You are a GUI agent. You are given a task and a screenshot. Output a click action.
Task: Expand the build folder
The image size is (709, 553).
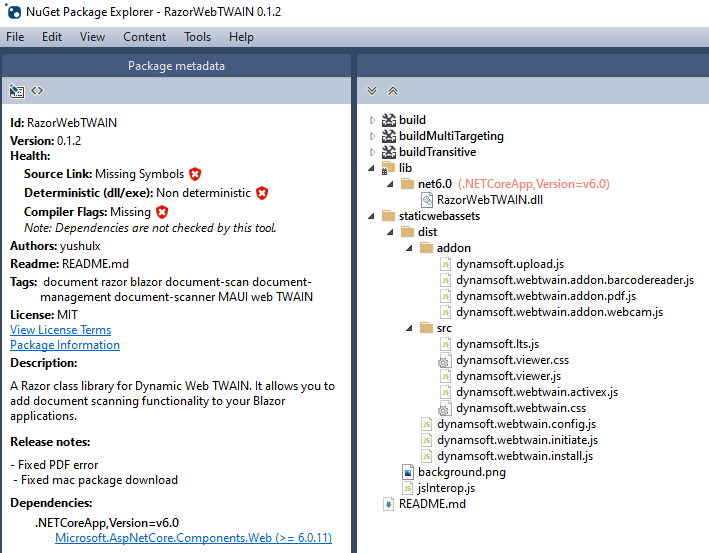click(x=374, y=120)
